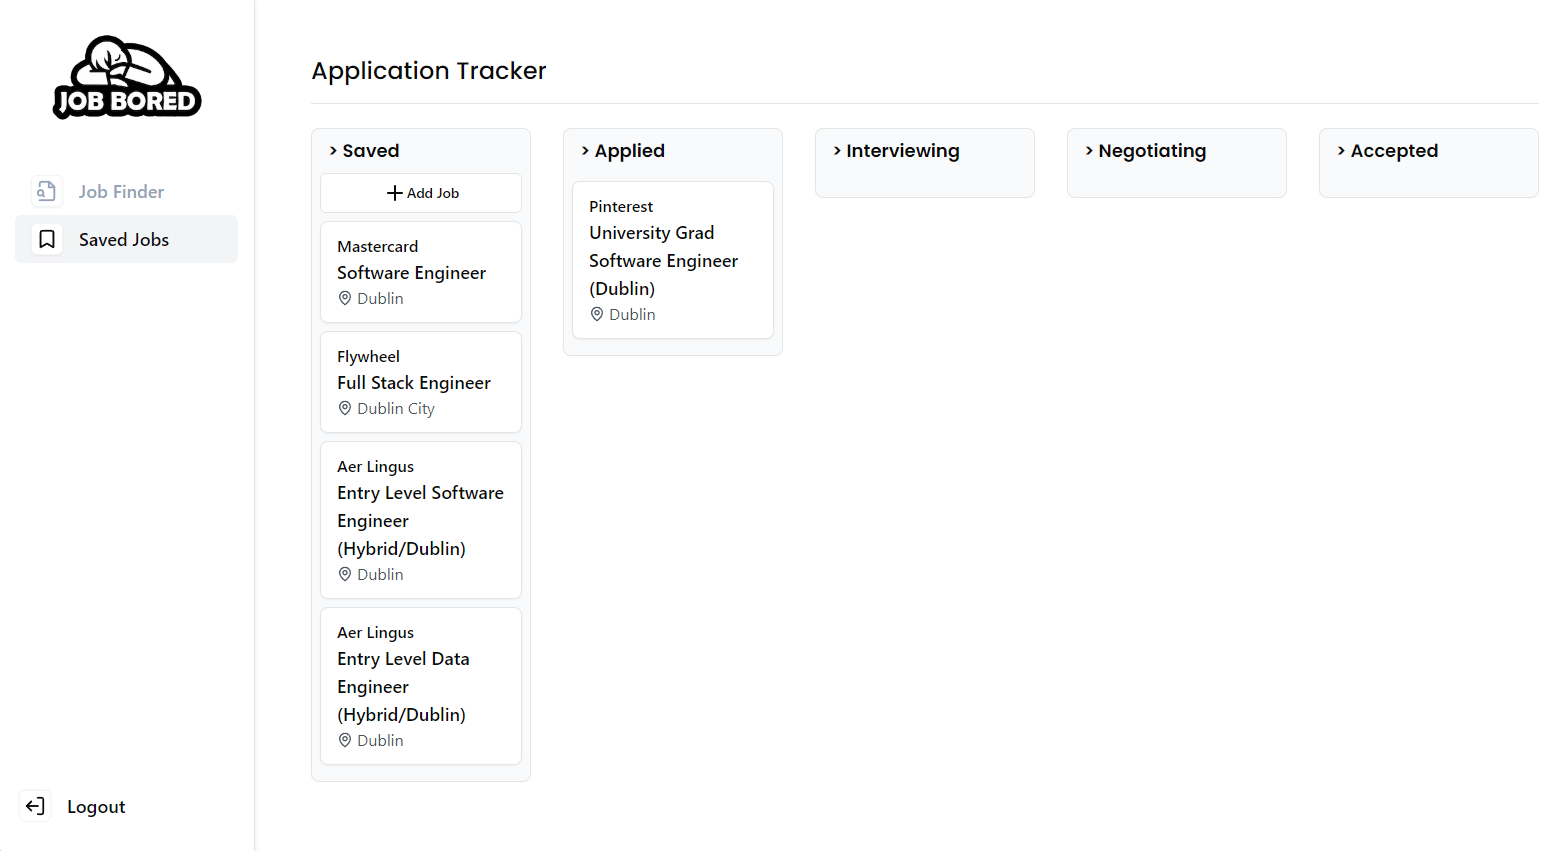Open the Aer Lingus Entry Level Data Engineer card

pos(420,685)
